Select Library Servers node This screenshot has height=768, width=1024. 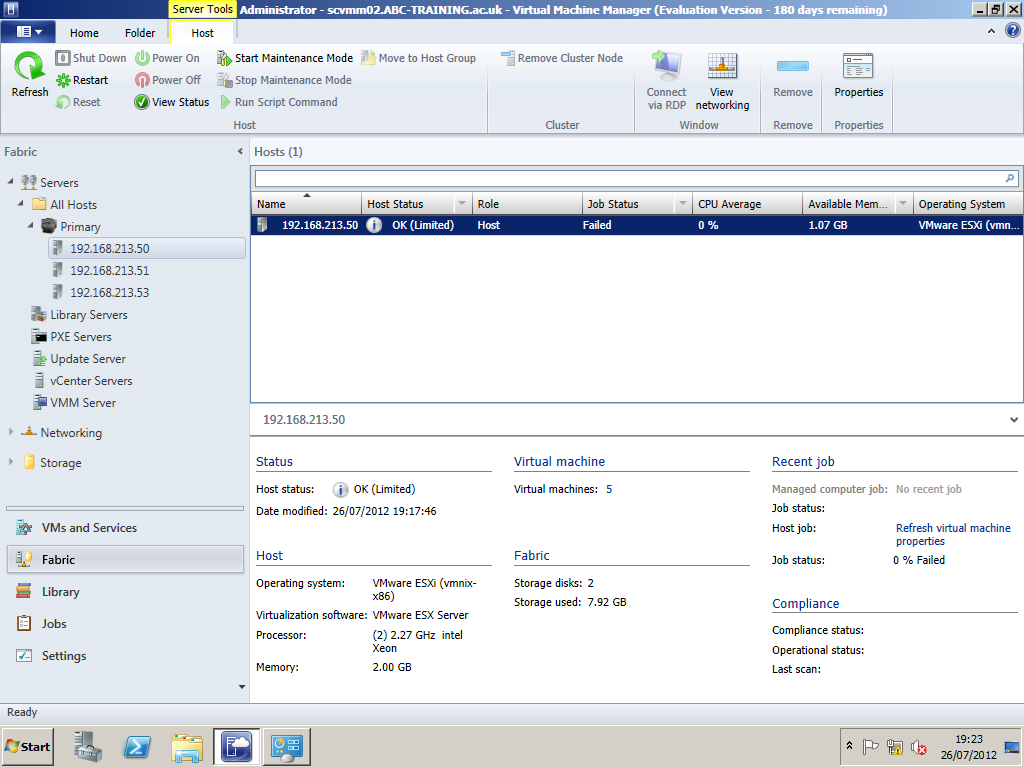(80, 315)
